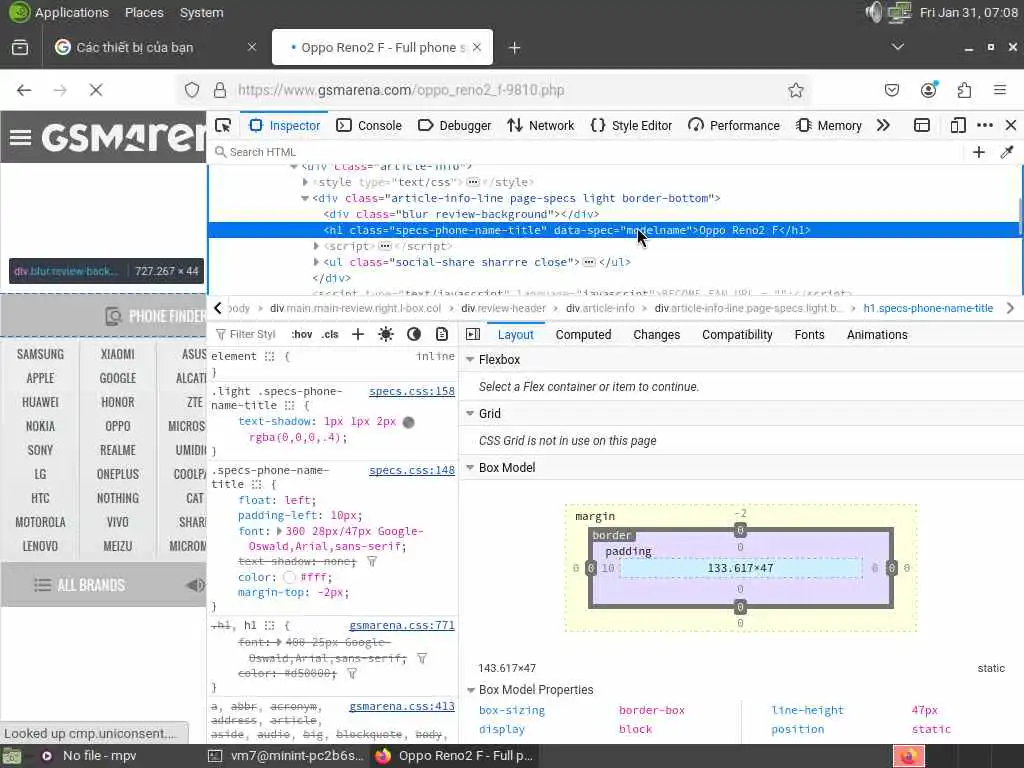
Task: Open Compatibility tab
Action: [737, 334]
